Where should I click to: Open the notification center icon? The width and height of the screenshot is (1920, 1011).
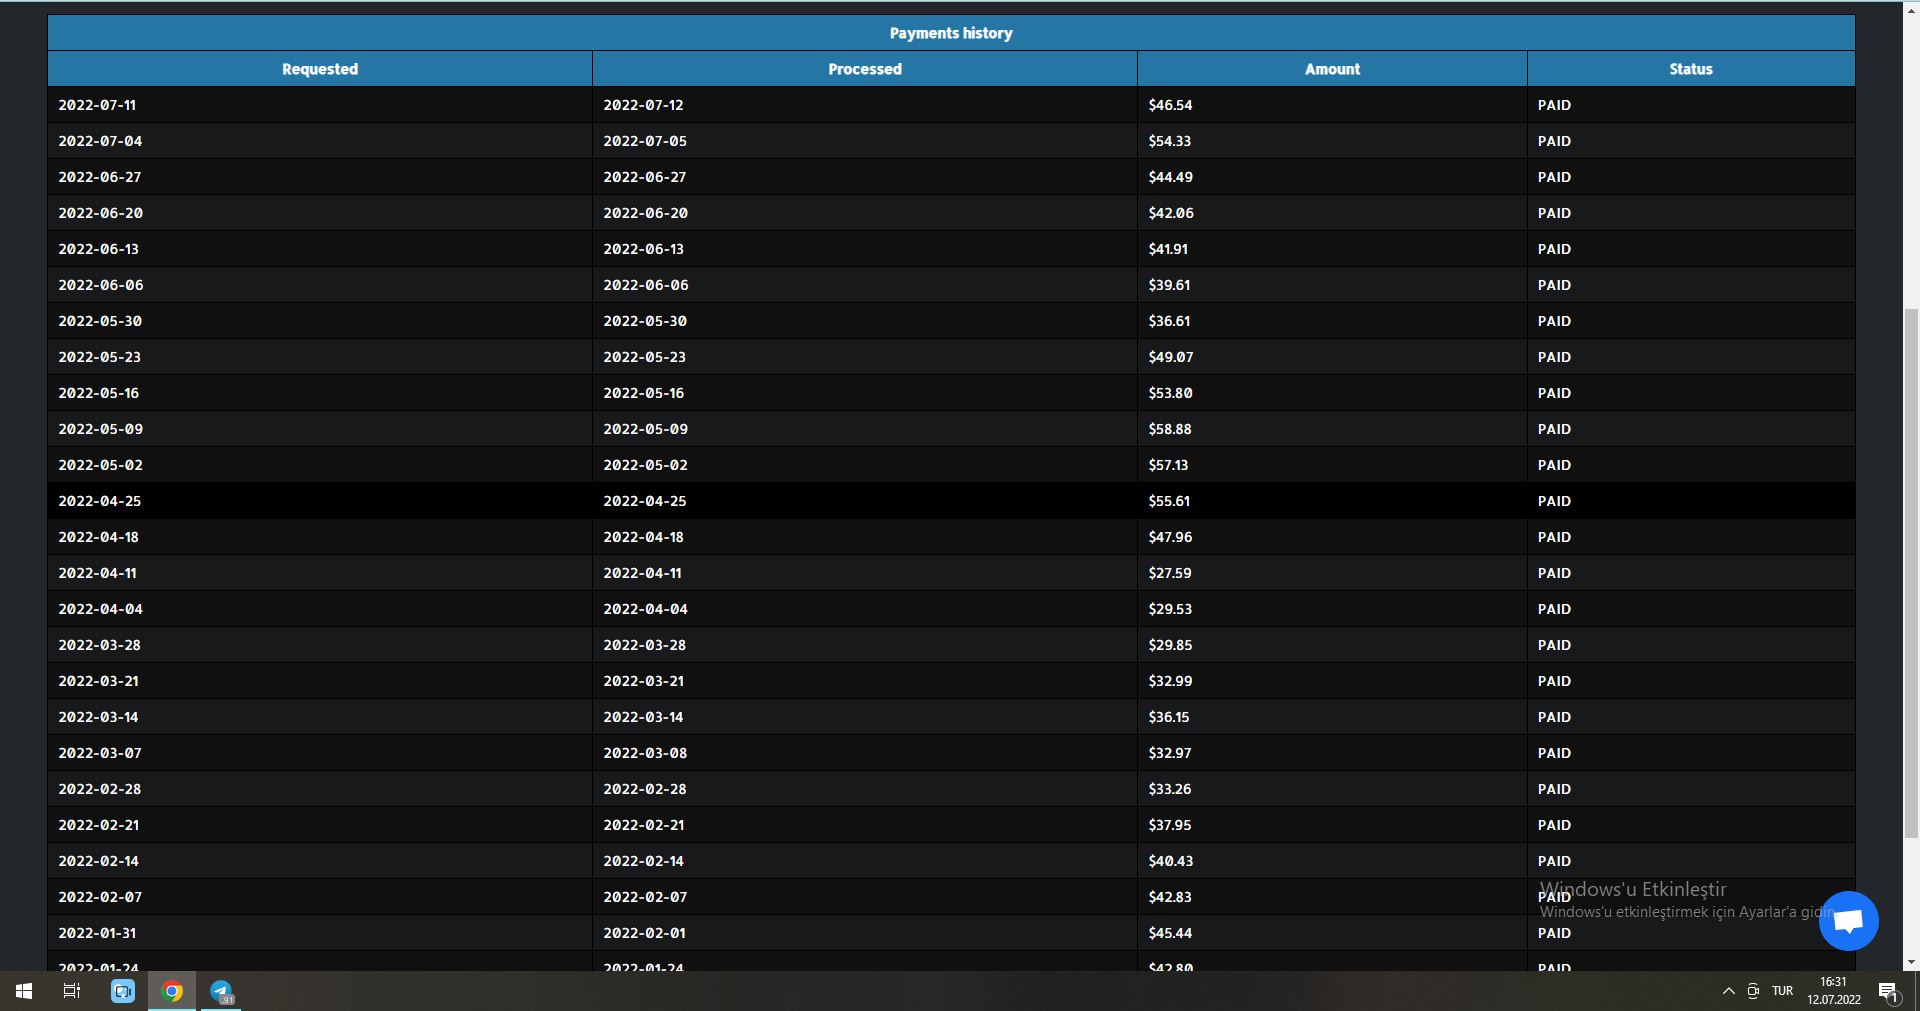(1888, 991)
